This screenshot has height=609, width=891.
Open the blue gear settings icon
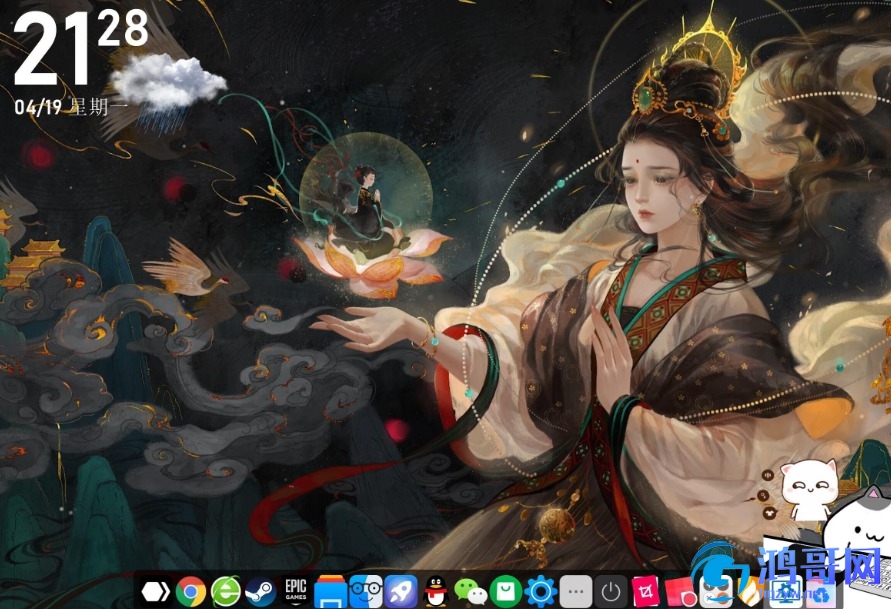[x=540, y=592]
